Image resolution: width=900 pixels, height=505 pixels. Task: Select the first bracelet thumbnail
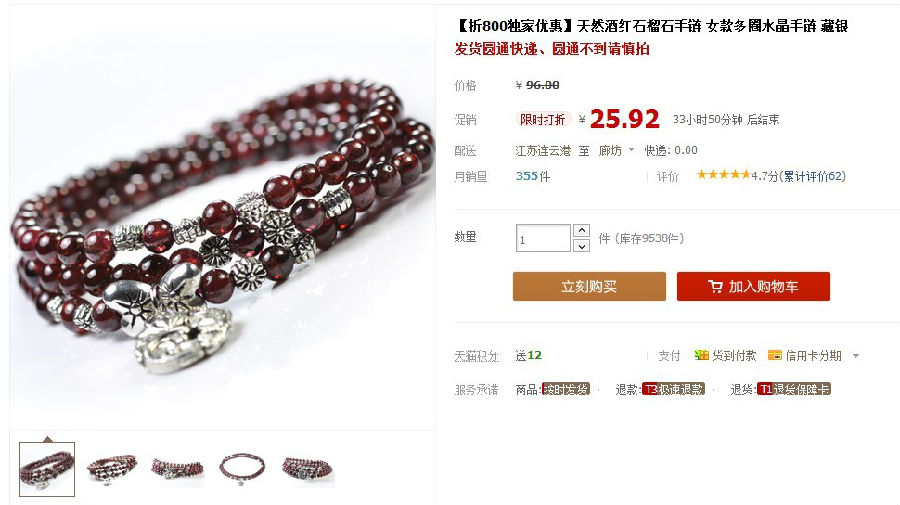47,469
